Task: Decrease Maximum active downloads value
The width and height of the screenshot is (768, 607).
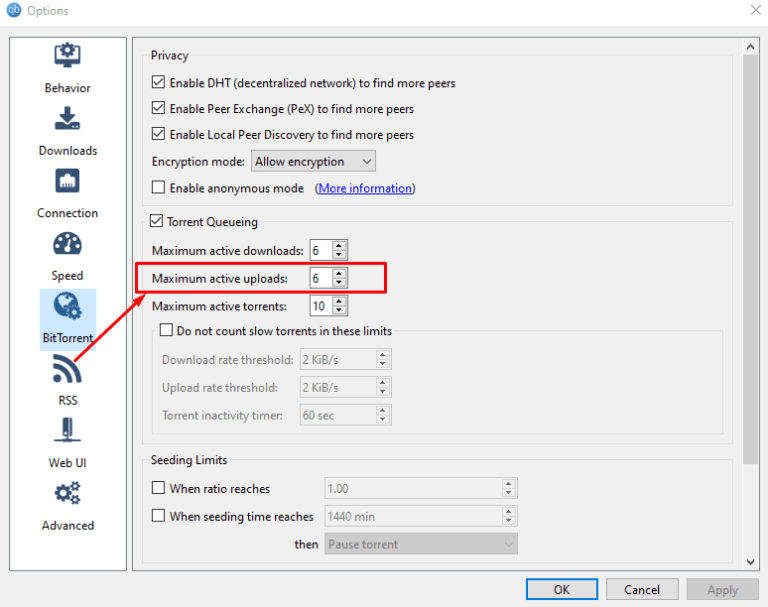Action: (x=339, y=255)
